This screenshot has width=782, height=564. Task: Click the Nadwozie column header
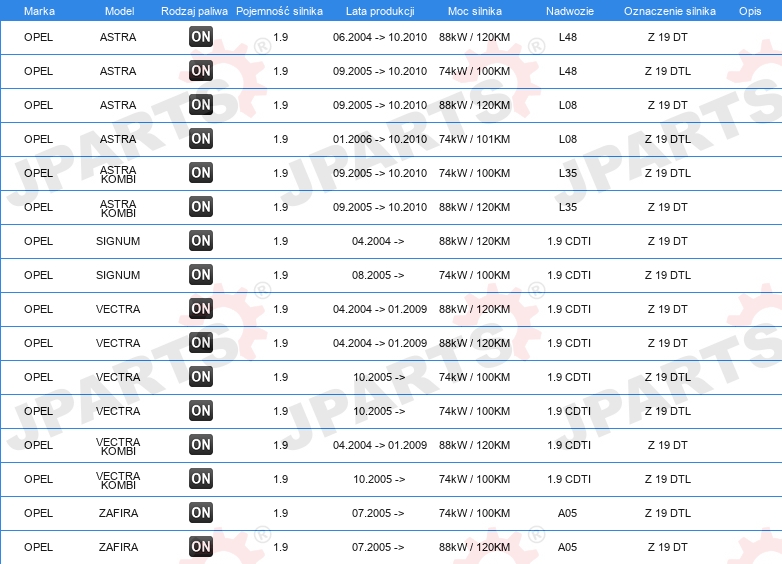570,11
